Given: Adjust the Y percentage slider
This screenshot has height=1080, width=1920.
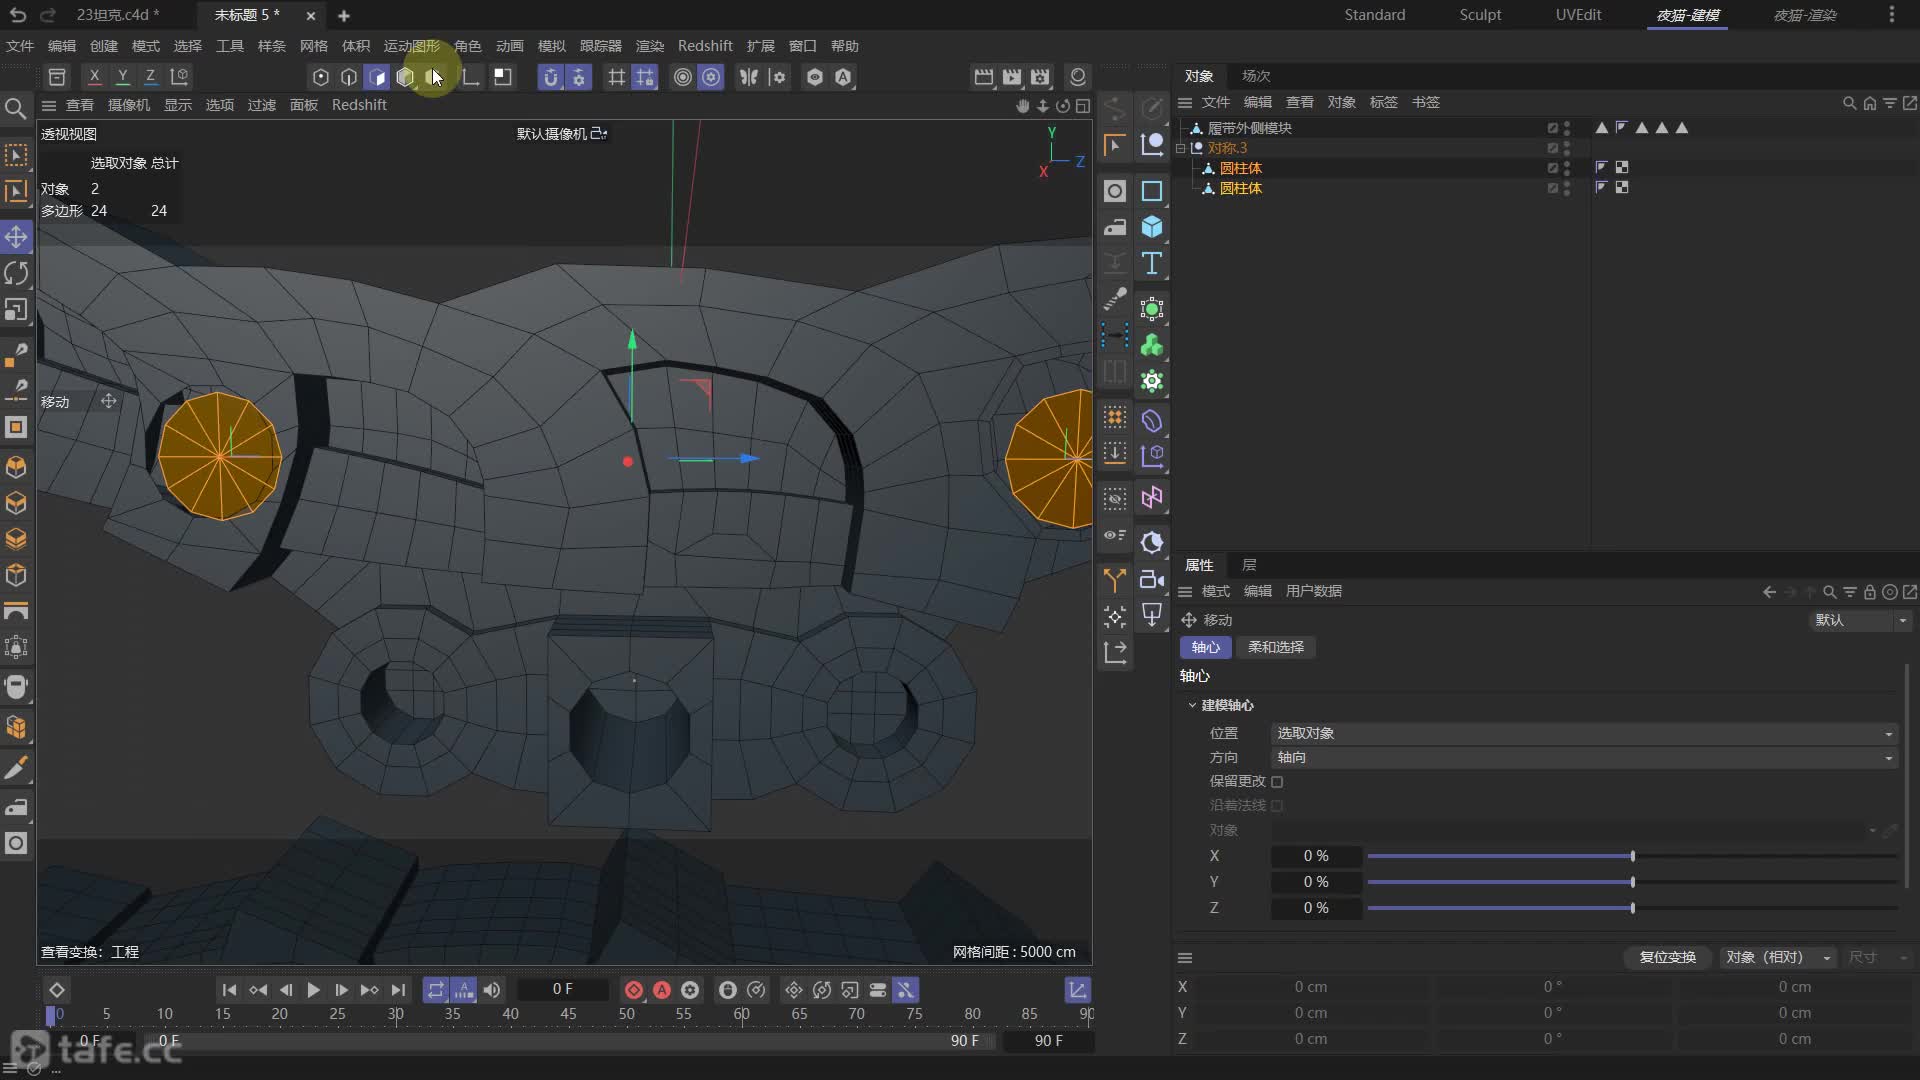Looking at the screenshot, I should 1632,882.
